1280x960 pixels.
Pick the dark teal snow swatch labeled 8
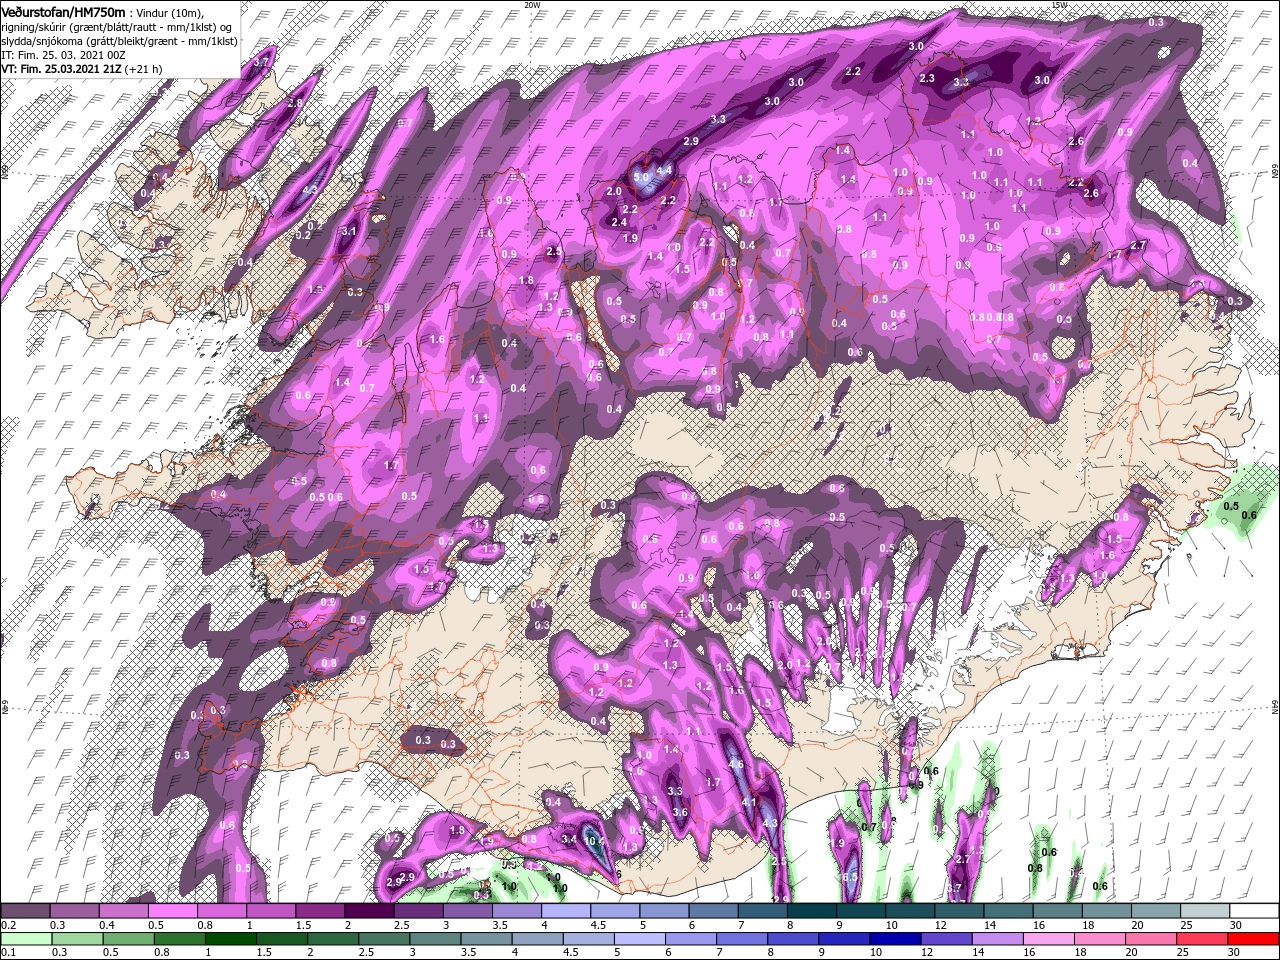click(810, 911)
